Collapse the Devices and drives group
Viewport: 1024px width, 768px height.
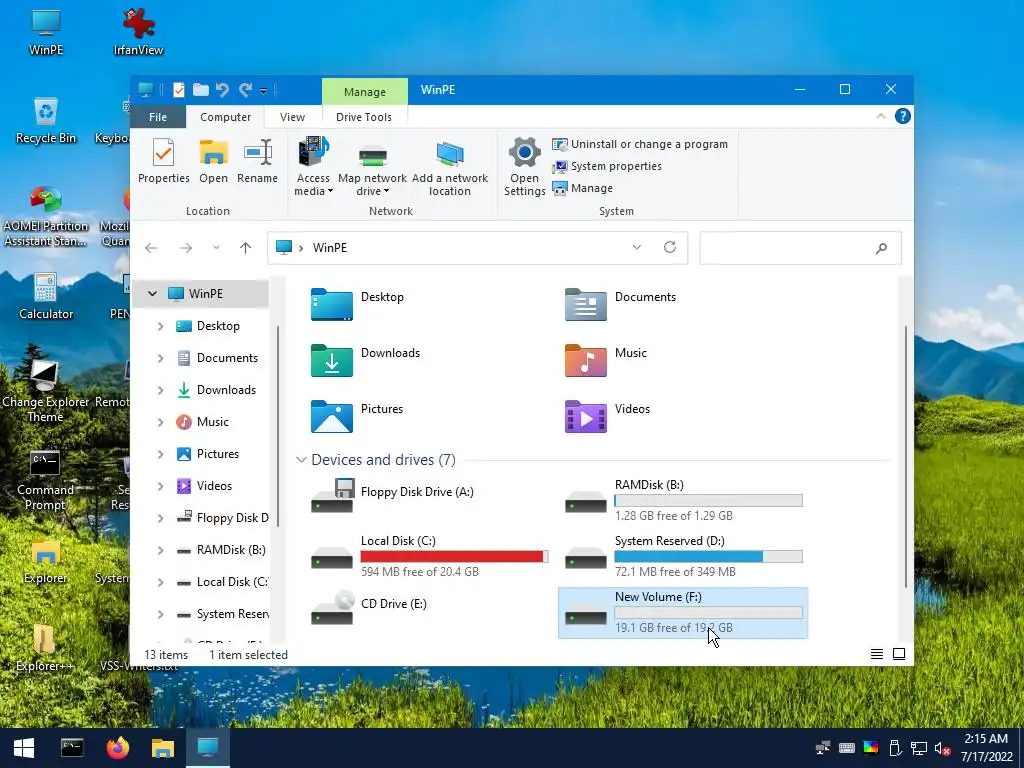301,460
